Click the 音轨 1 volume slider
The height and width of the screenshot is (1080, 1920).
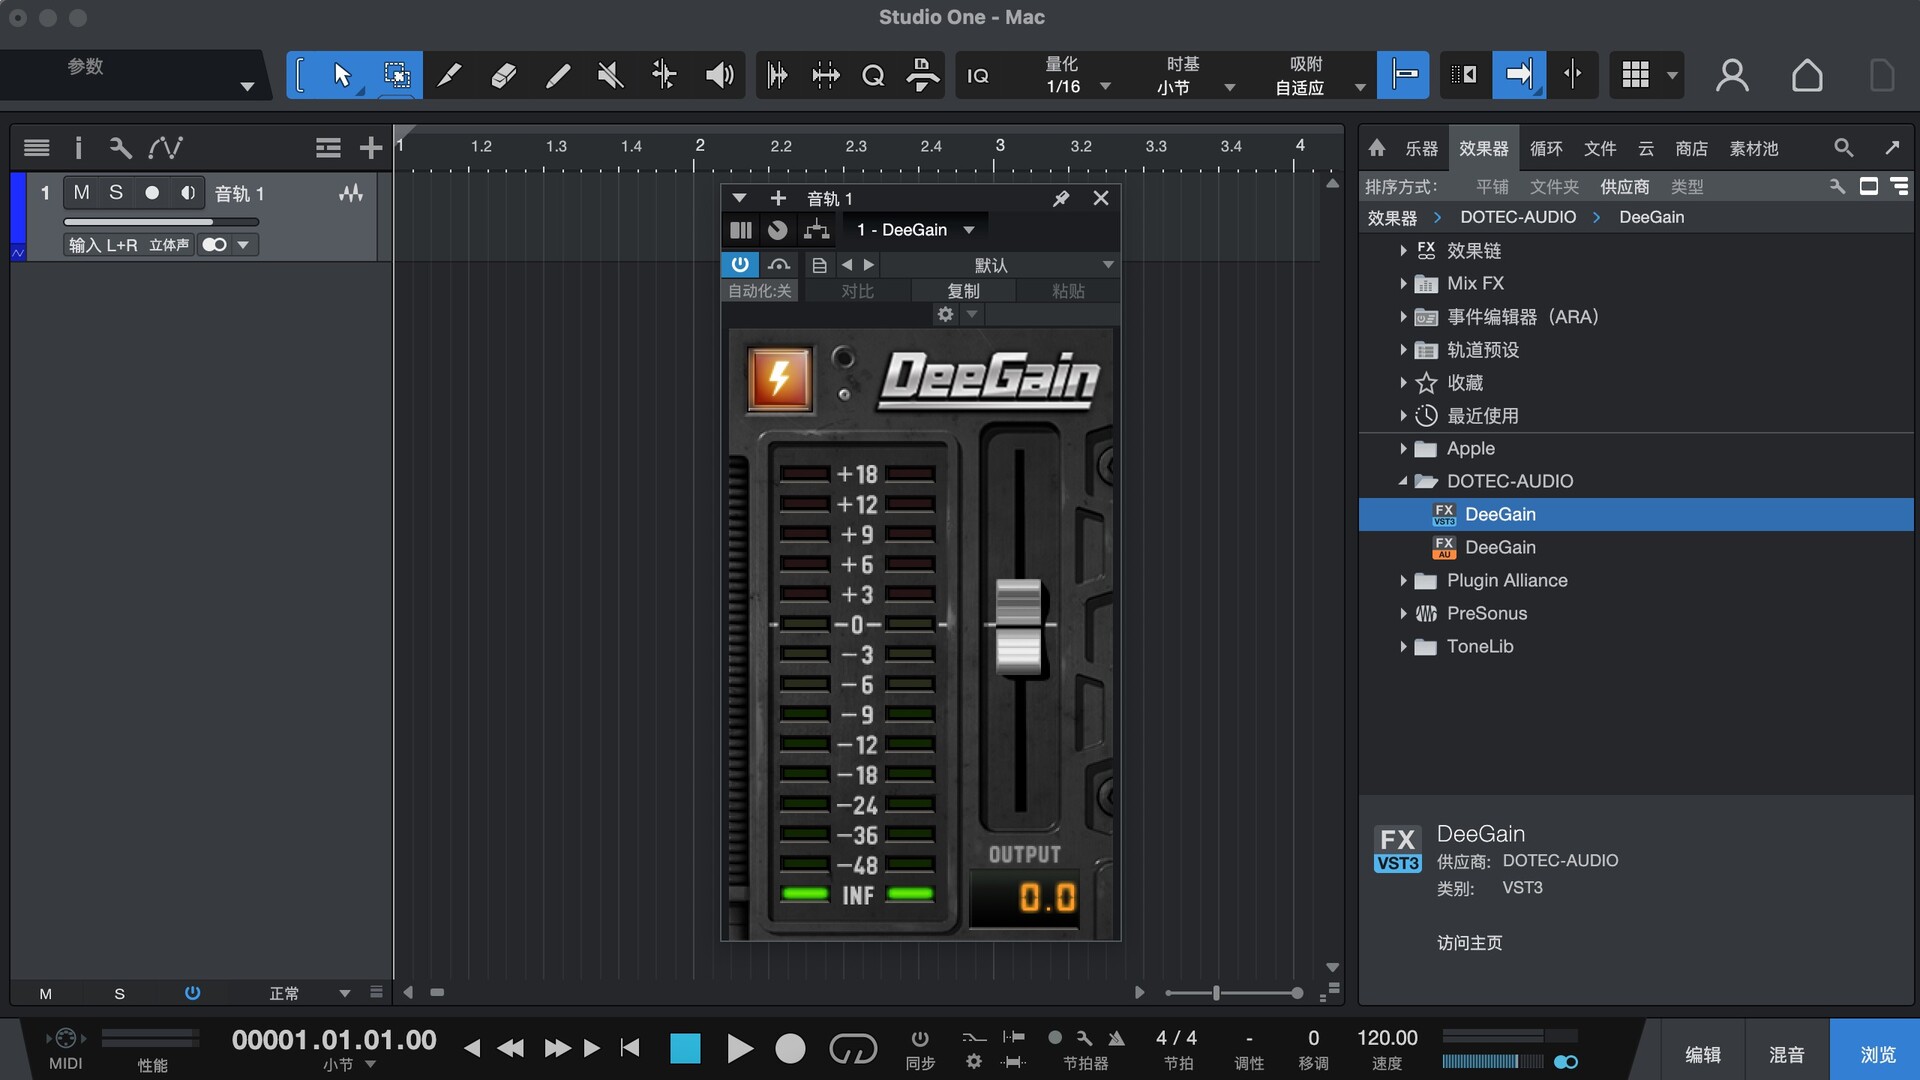click(x=161, y=222)
